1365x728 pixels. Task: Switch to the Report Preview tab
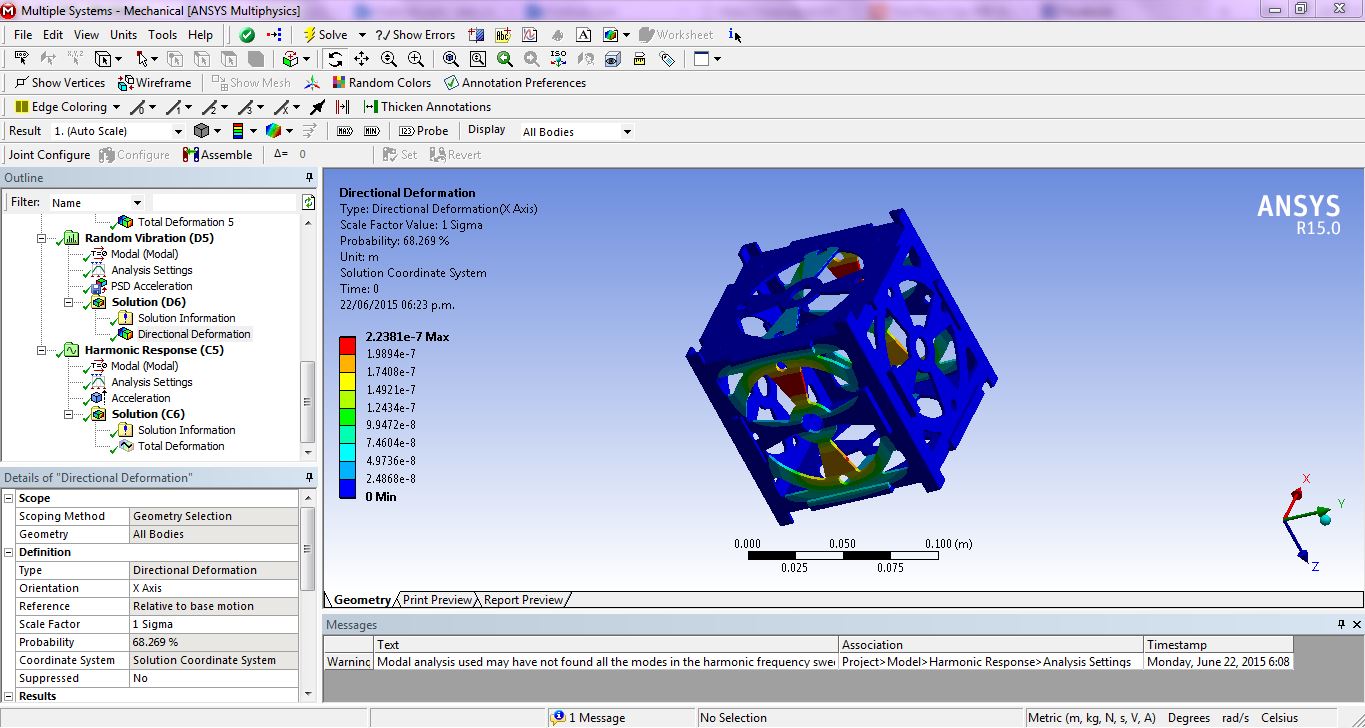[523, 600]
